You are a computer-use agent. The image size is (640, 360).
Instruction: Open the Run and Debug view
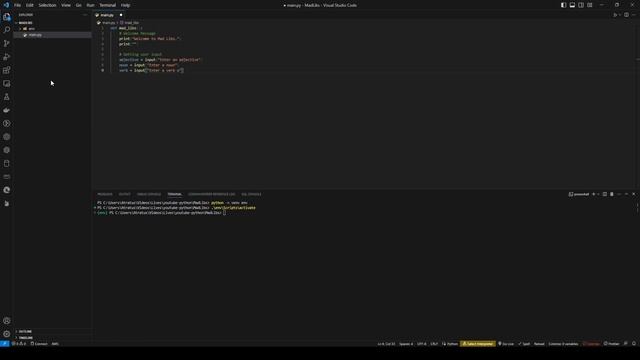click(x=7, y=57)
